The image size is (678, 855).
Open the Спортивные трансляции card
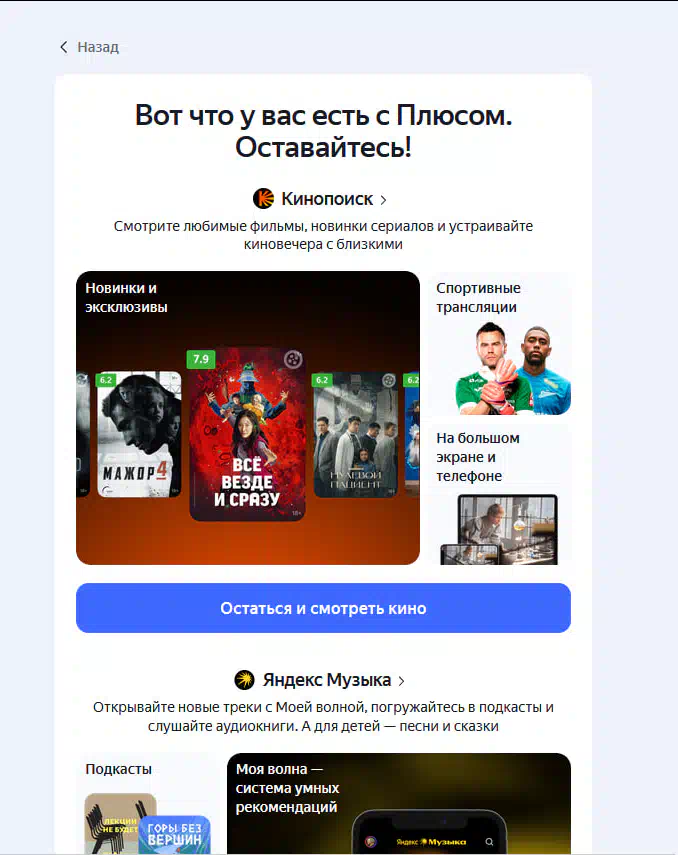(x=500, y=343)
